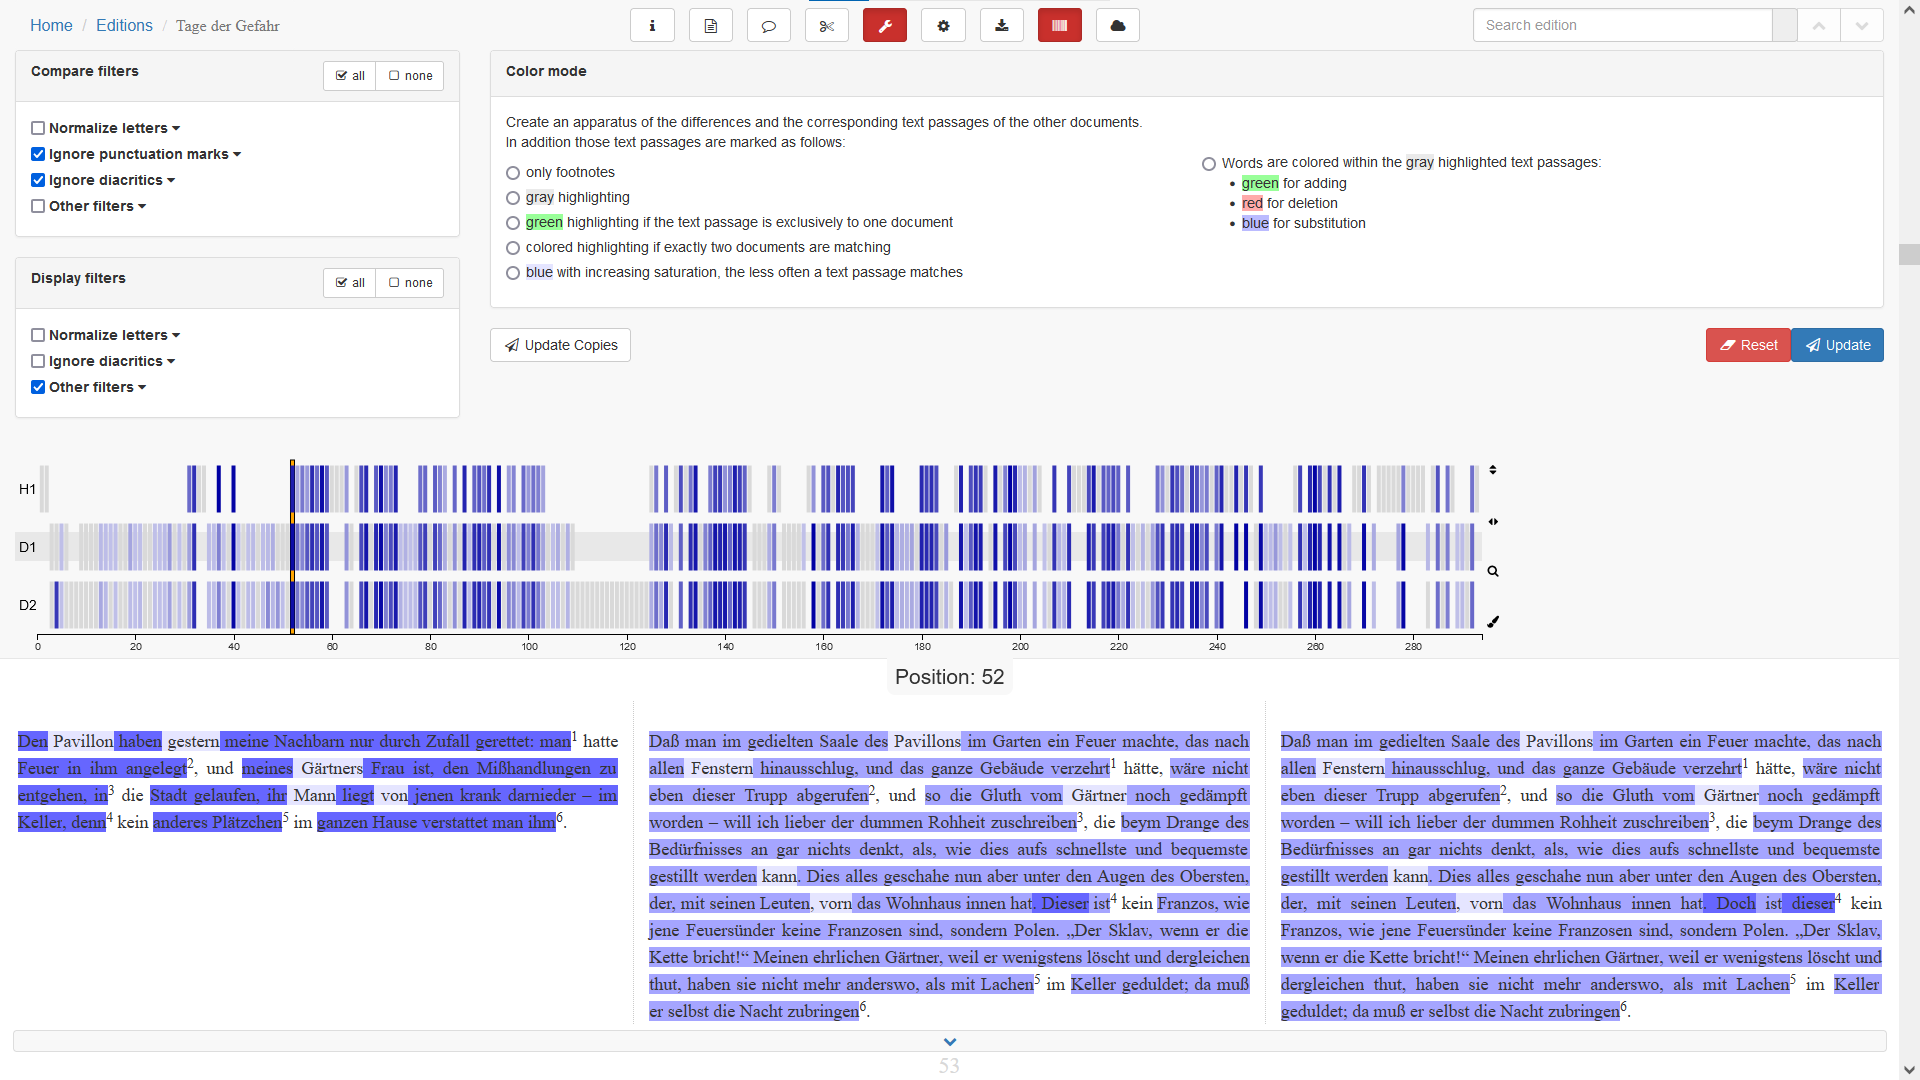Screen dimensions: 1920x1080
Task: Select the gray highlighting radio option
Action: point(513,198)
